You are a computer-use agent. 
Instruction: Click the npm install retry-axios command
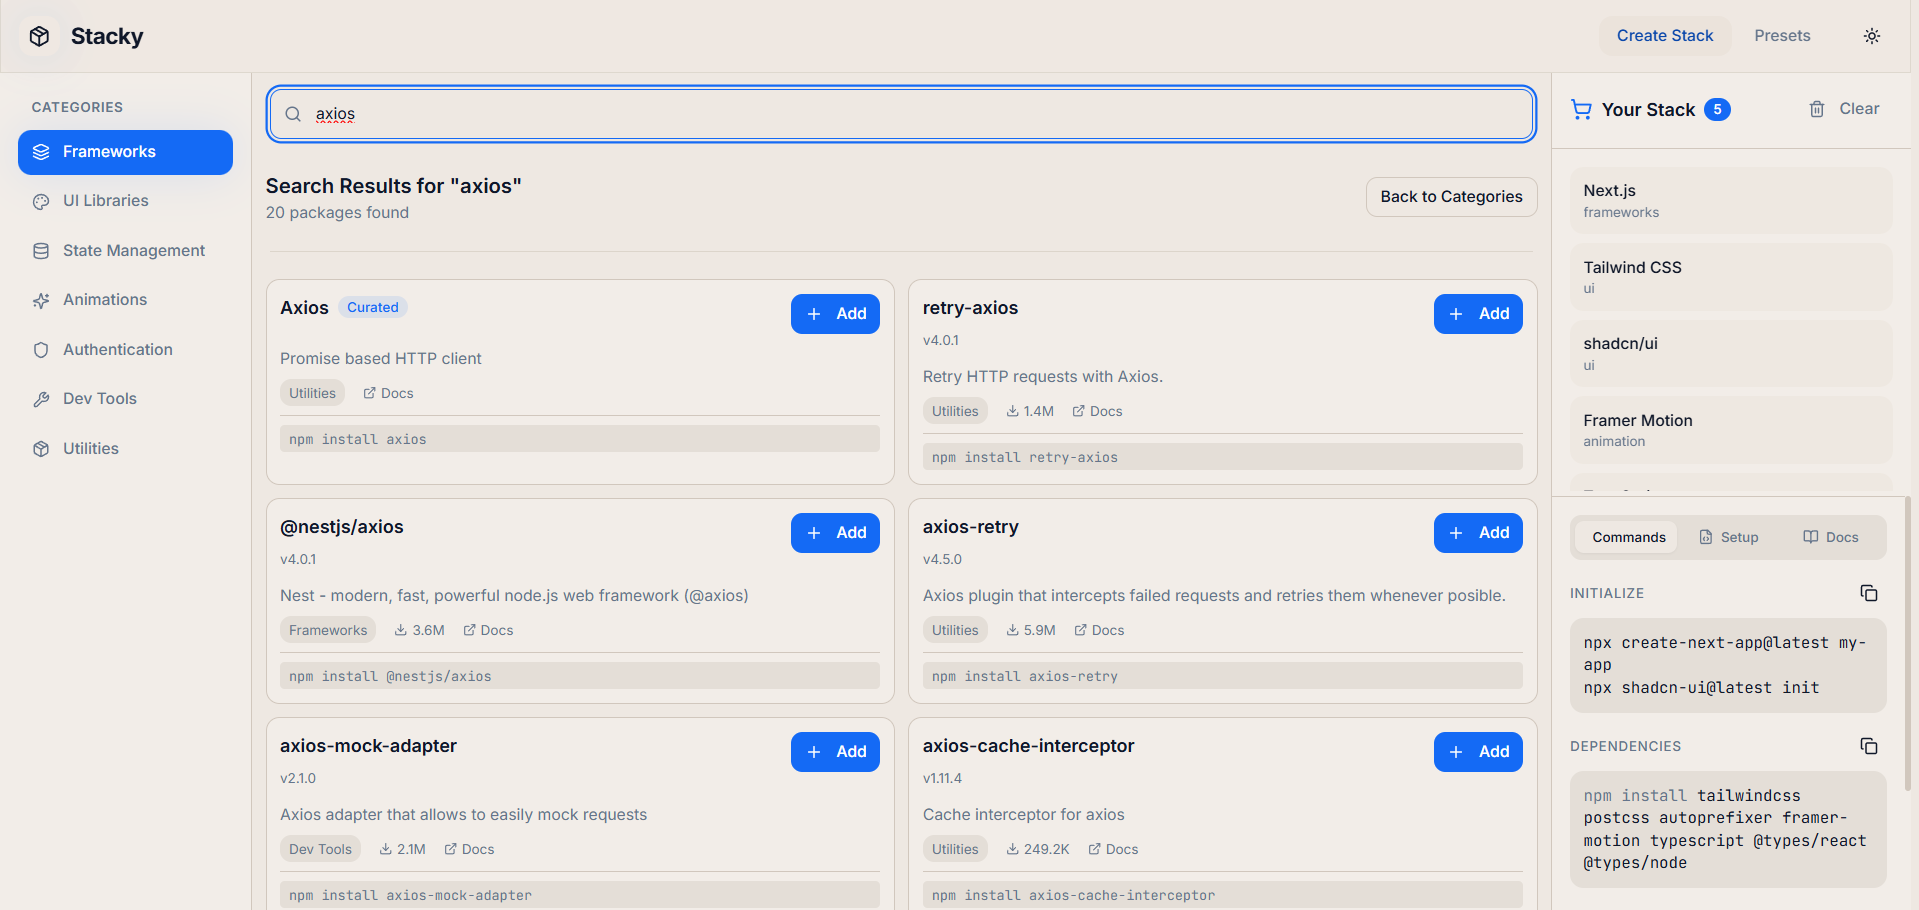click(x=1222, y=457)
